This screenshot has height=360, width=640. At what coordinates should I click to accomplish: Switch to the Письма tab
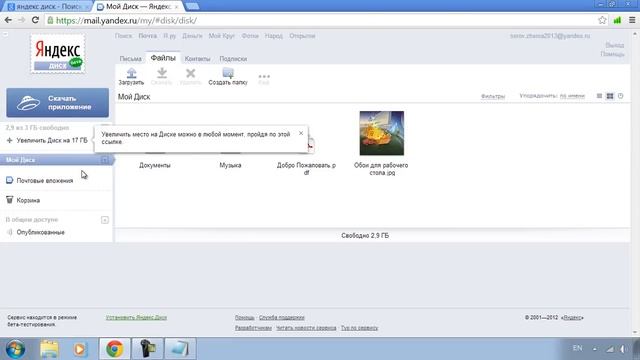click(x=131, y=59)
